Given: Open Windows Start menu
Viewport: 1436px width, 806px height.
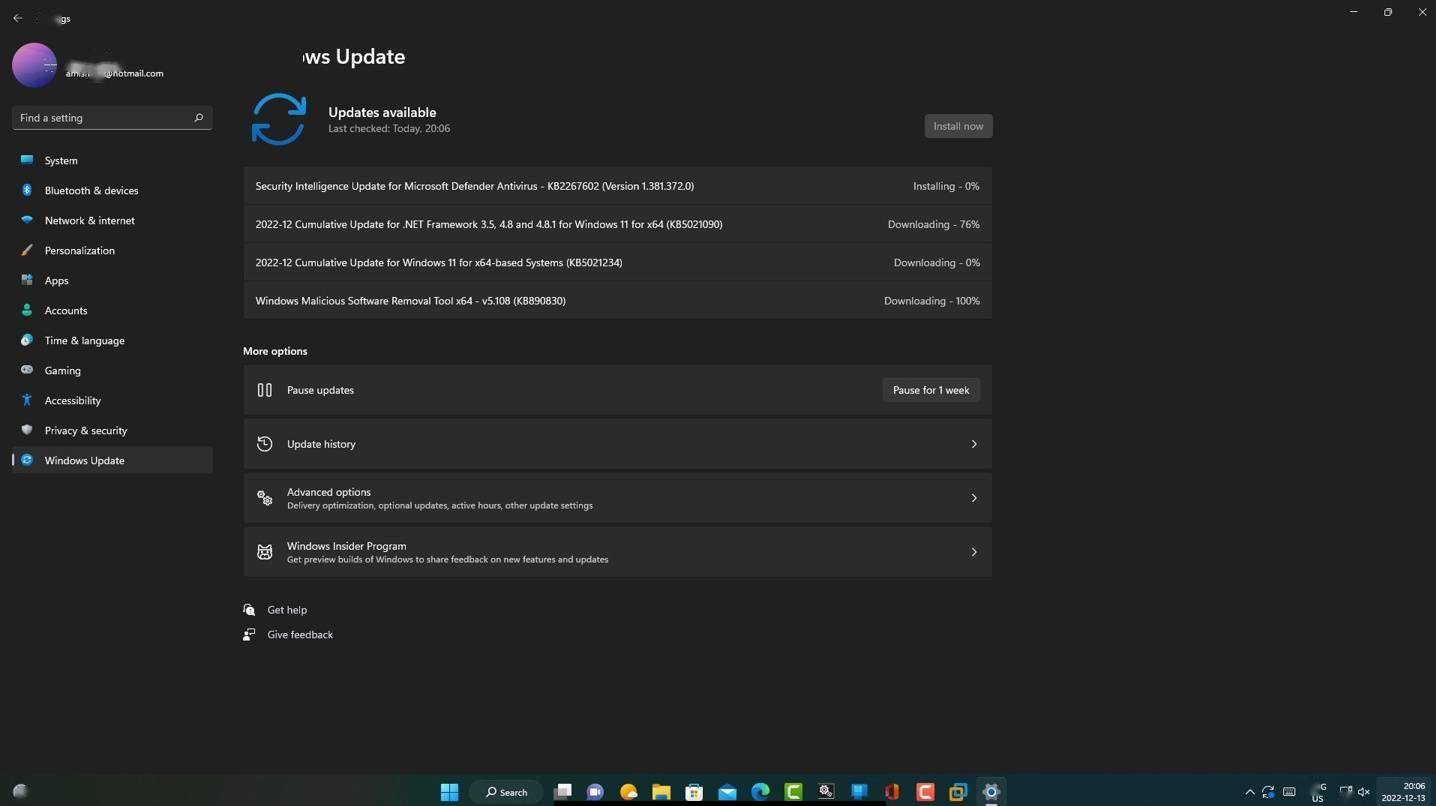Looking at the screenshot, I should [x=449, y=792].
